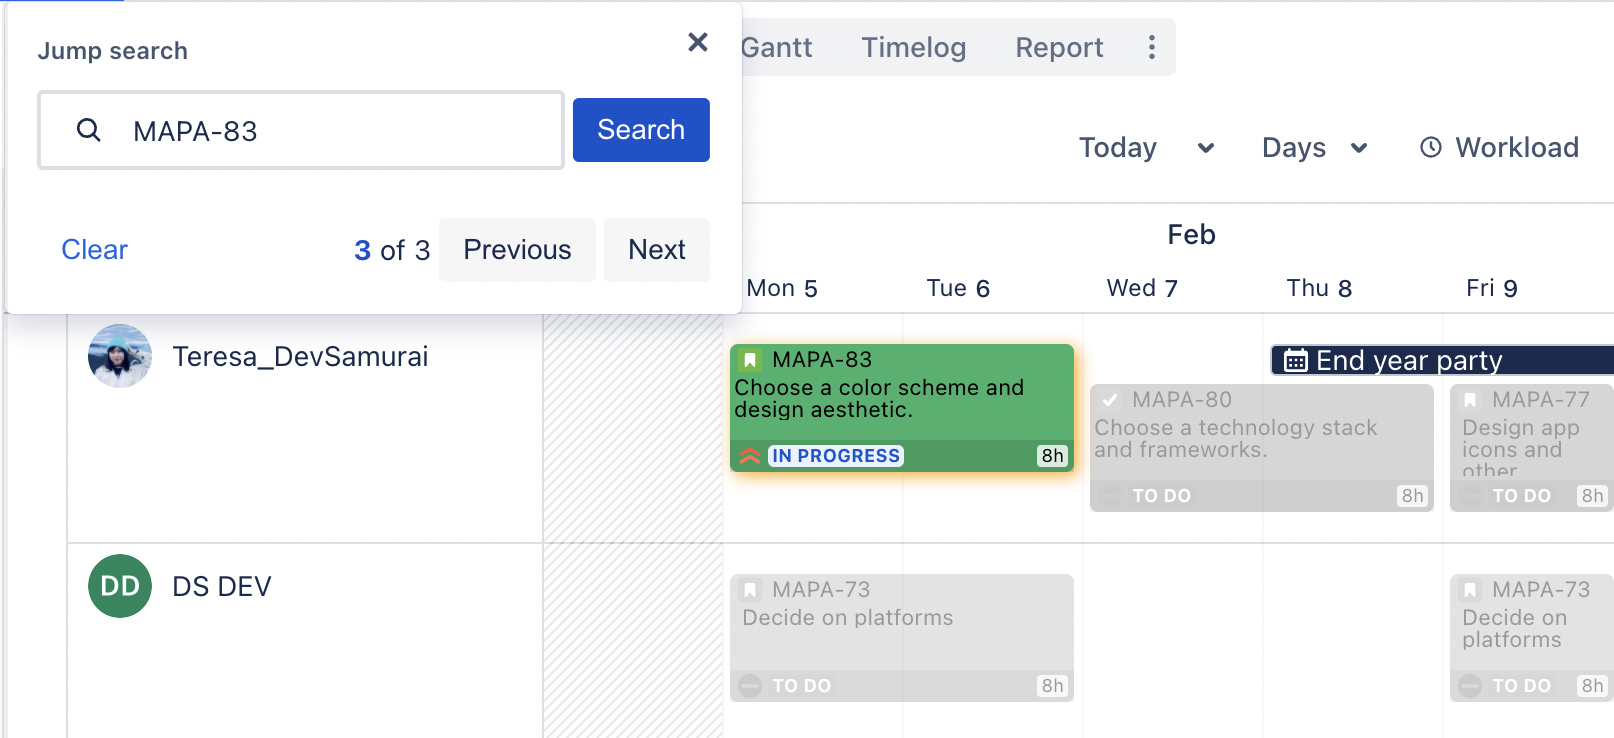Click the calendar icon on End year party
This screenshot has width=1614, height=738.
pyautogui.click(x=1295, y=360)
